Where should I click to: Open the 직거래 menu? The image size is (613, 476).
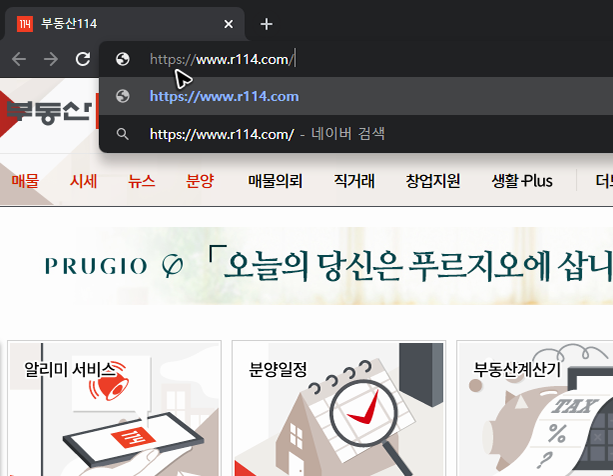click(354, 181)
